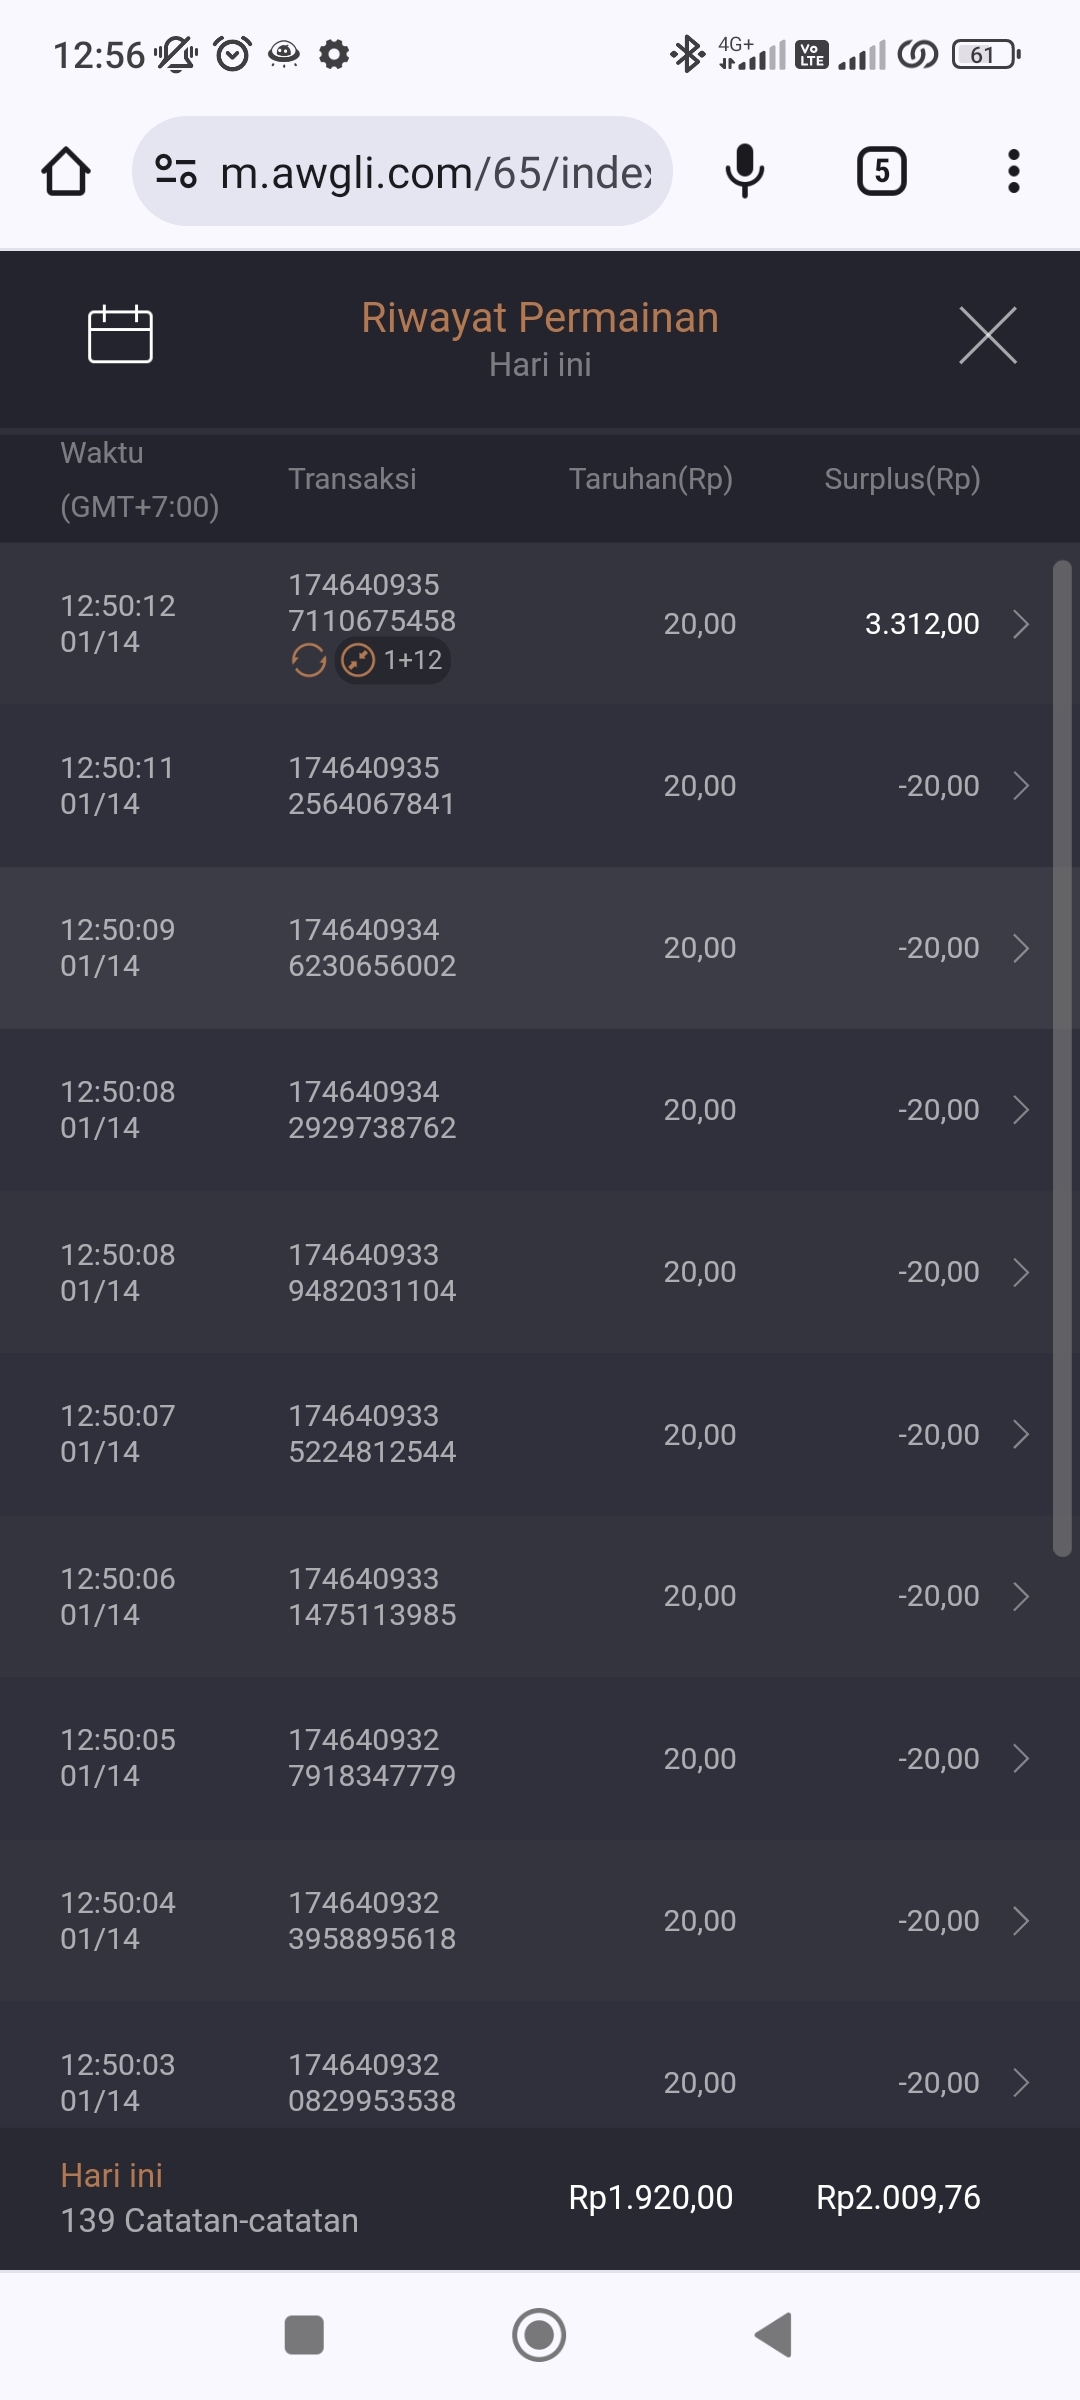Close the Riwayat Permainan panel

click(x=987, y=335)
